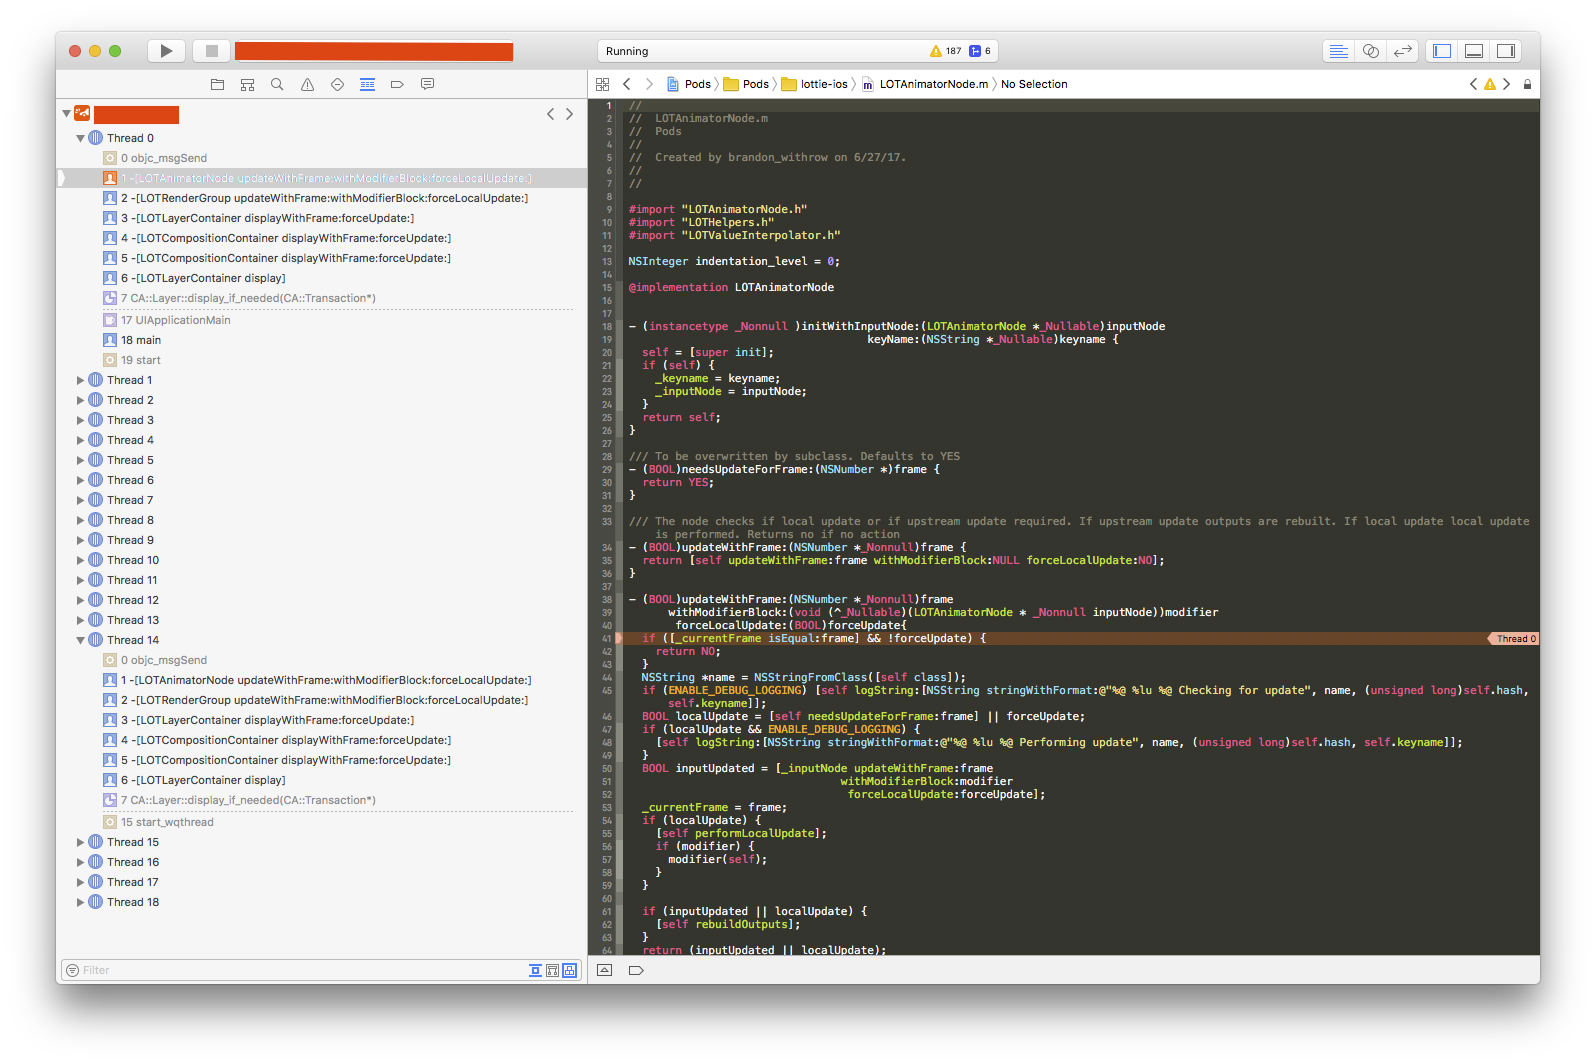Open the Breakpoint navigator icon
The width and height of the screenshot is (1596, 1064).
point(397,85)
